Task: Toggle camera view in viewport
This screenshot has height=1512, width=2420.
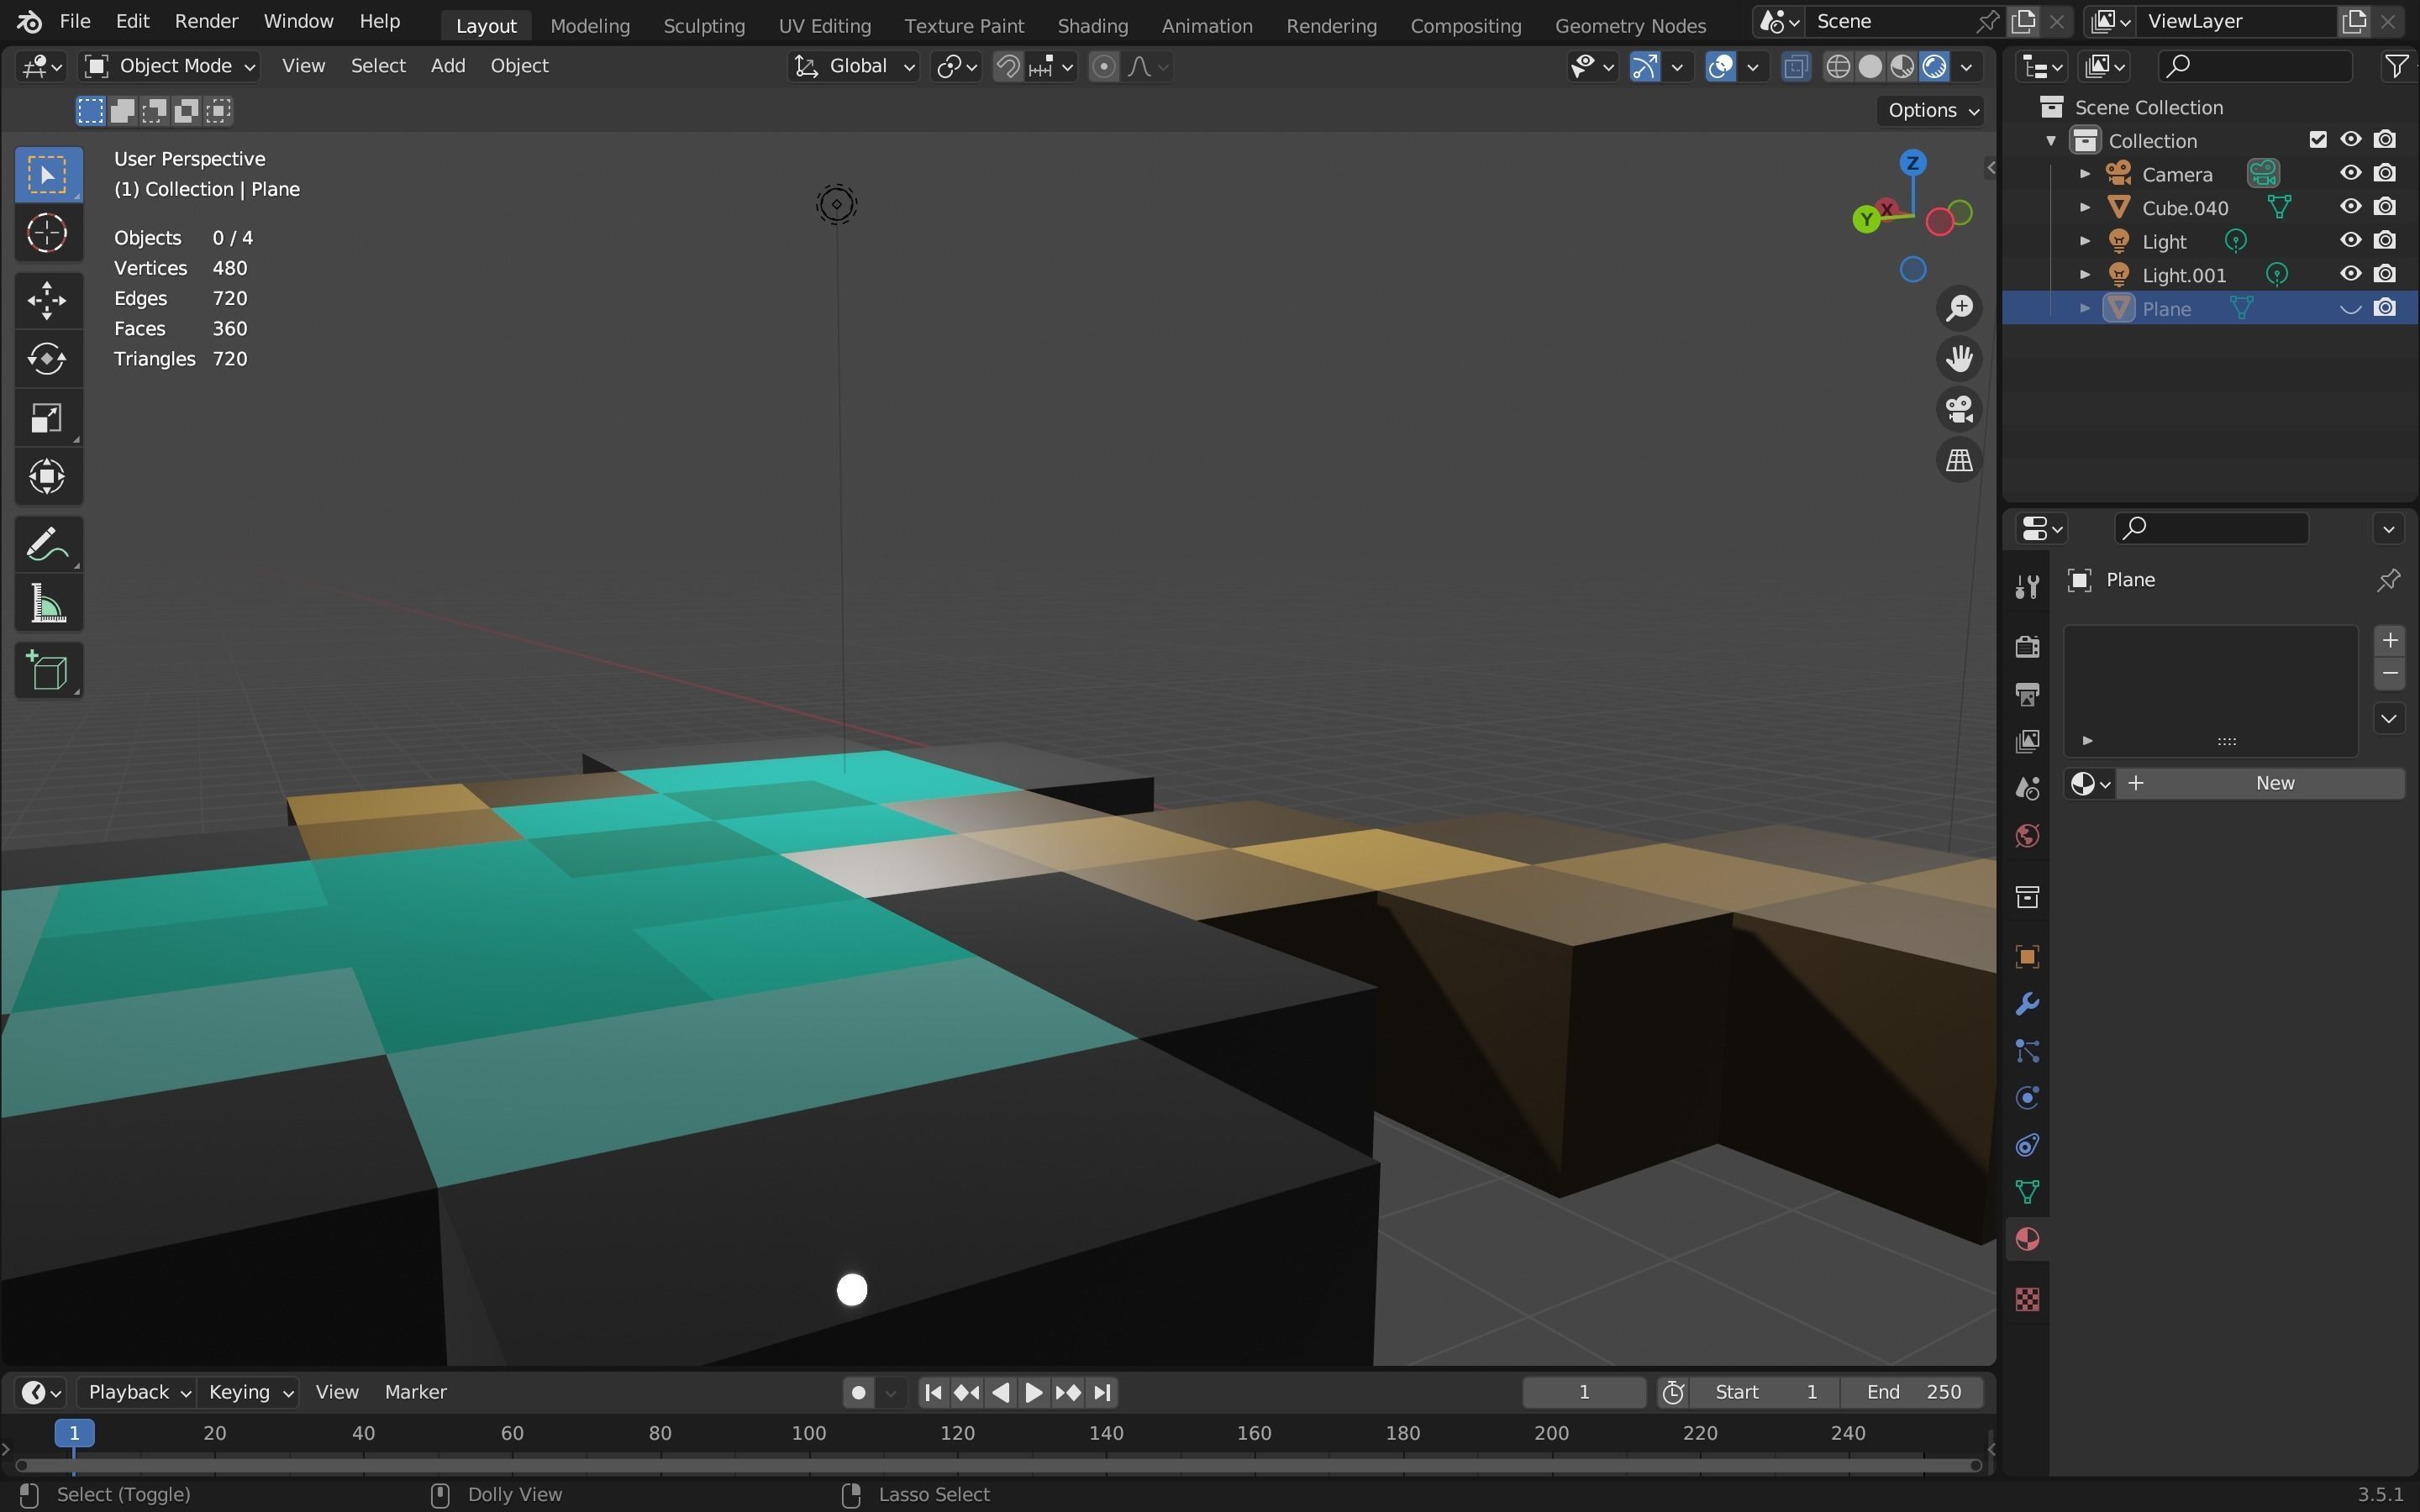Action: [x=1958, y=409]
